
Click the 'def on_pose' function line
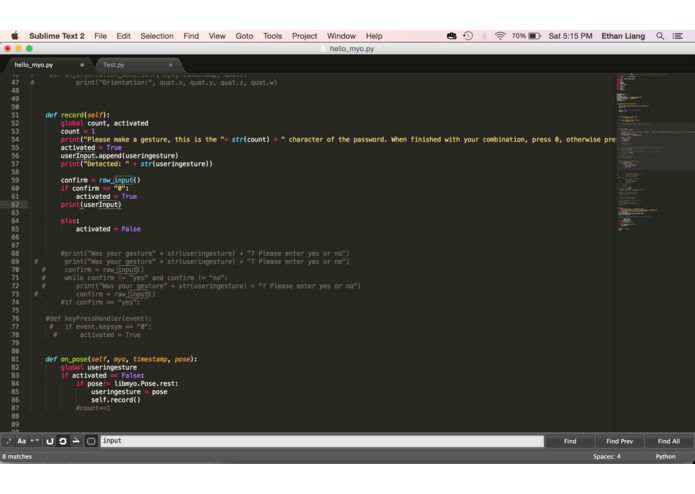click(121, 359)
